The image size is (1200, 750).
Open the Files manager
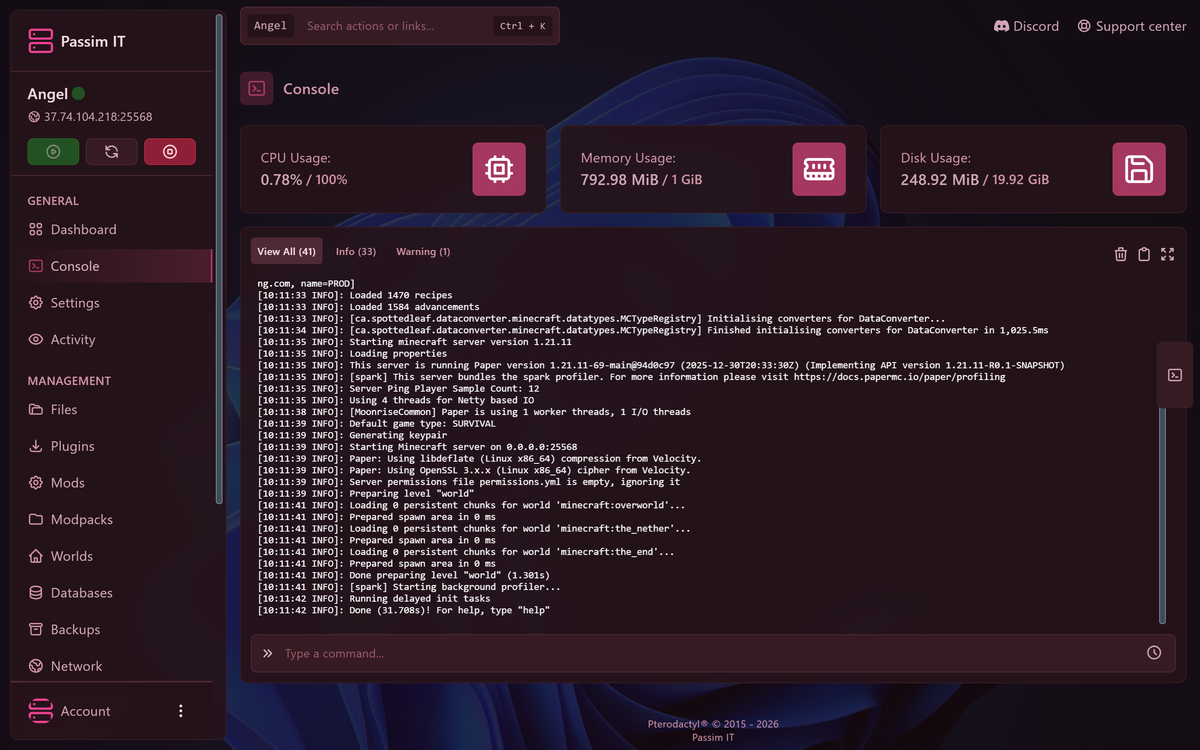[111, 409]
